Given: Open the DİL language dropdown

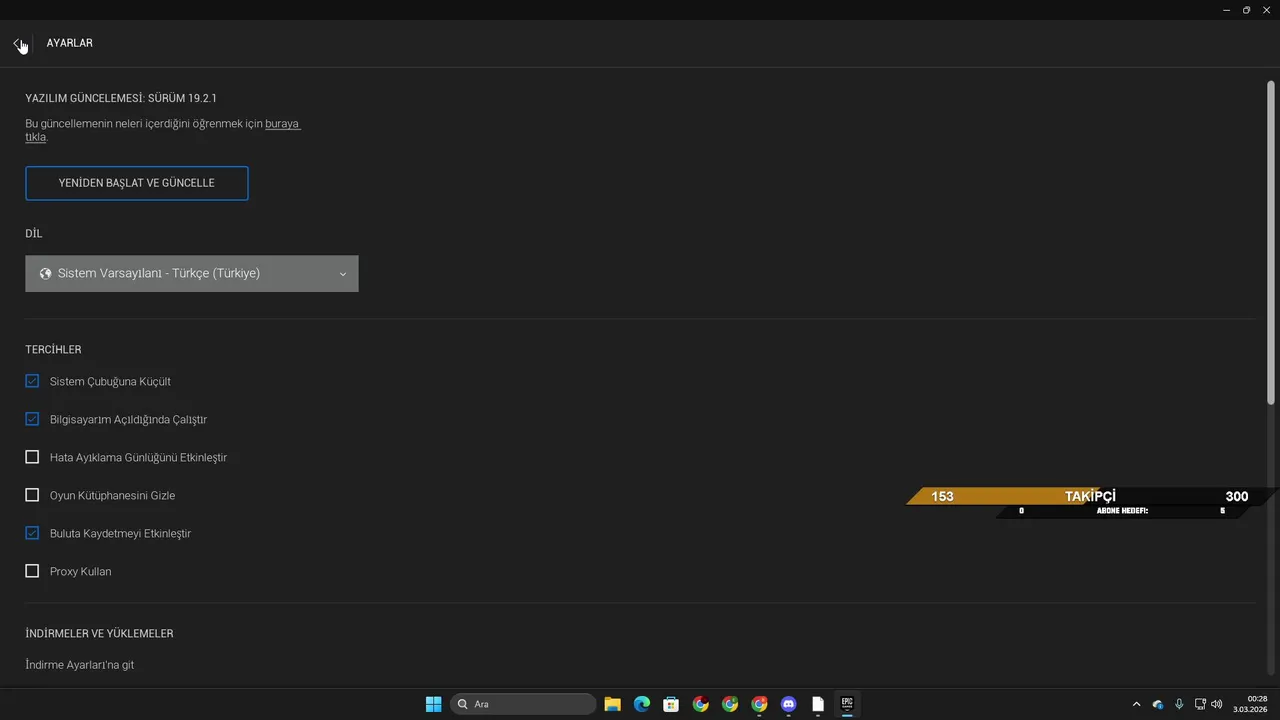Looking at the screenshot, I should [x=192, y=274].
